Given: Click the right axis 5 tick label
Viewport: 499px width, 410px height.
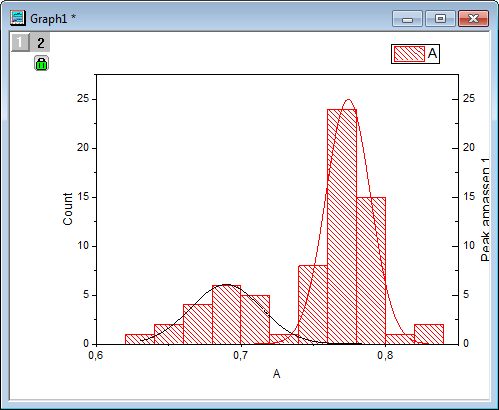Looking at the screenshot, I should 466,295.
